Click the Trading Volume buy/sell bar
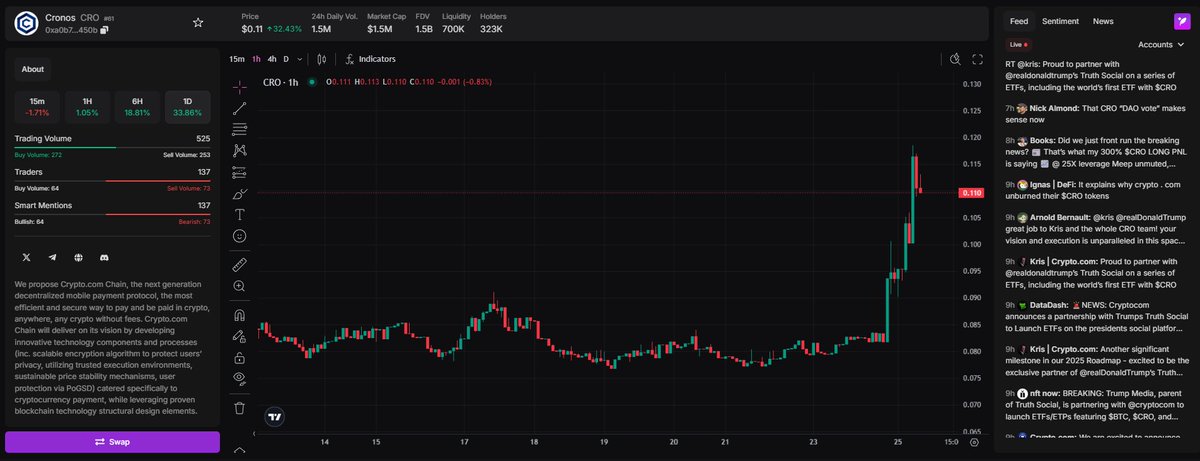Screen dimensions: 1200x461 click(112, 148)
